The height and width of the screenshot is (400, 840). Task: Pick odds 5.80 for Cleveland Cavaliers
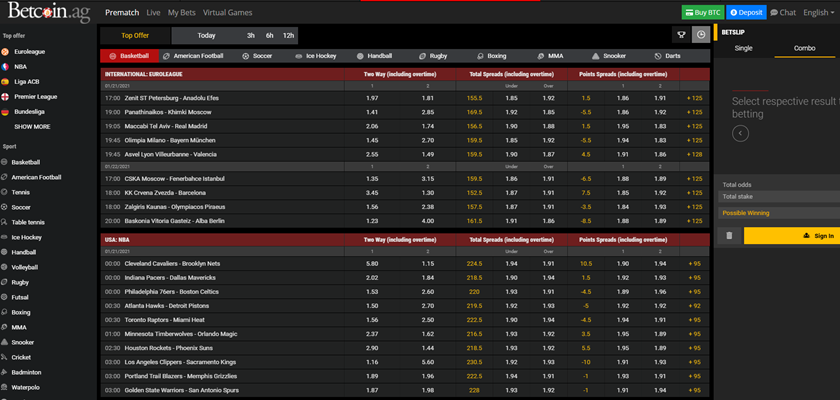372,264
